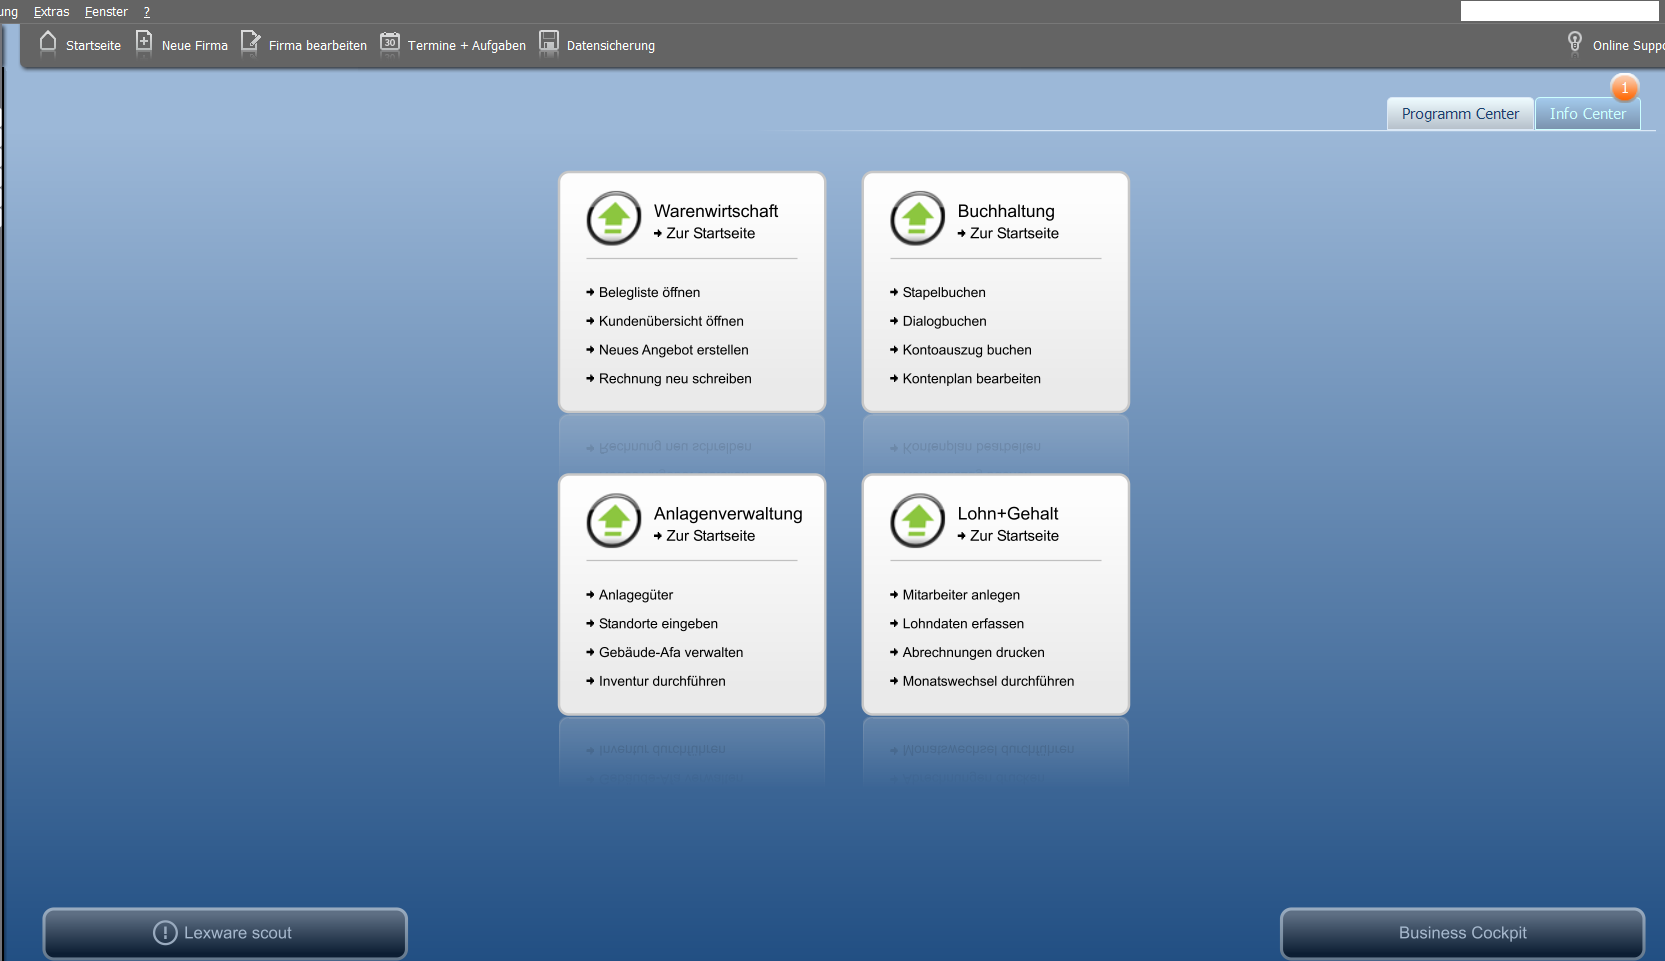Click the Neue Firma toolbar label
The width and height of the screenshot is (1665, 961).
coord(195,46)
